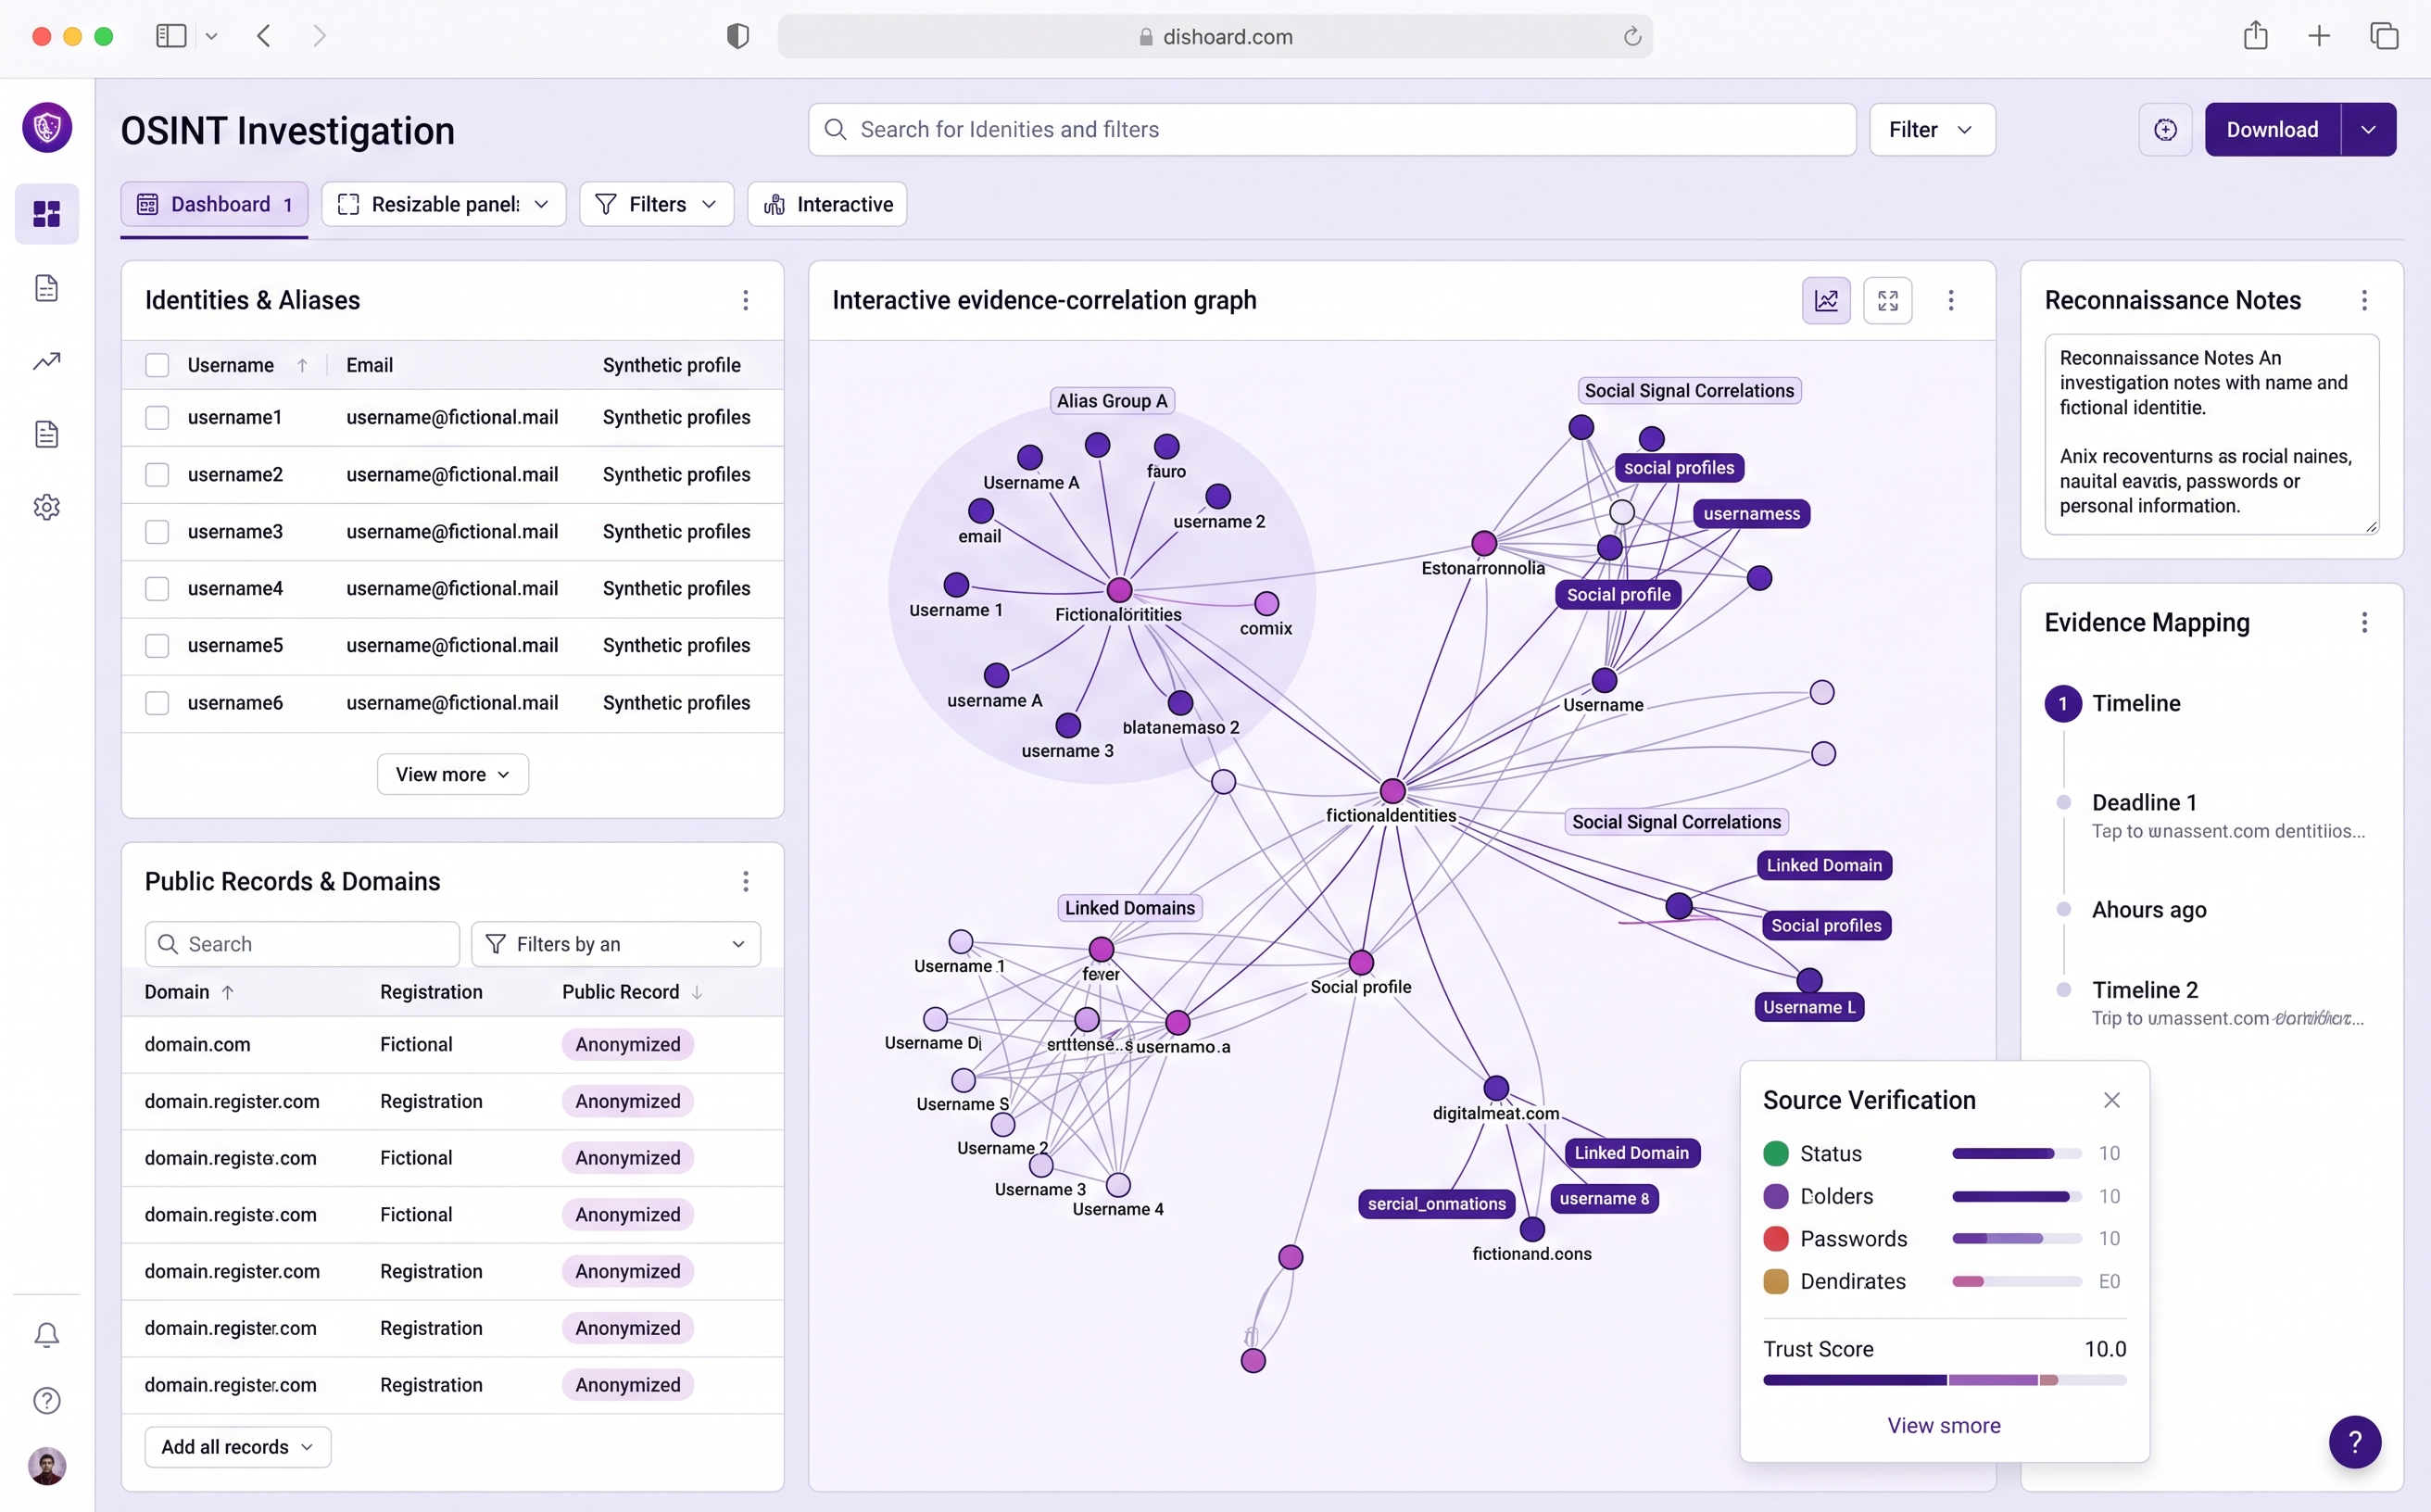Sort by Public Record column
The width and height of the screenshot is (2431, 1512).
[x=697, y=992]
